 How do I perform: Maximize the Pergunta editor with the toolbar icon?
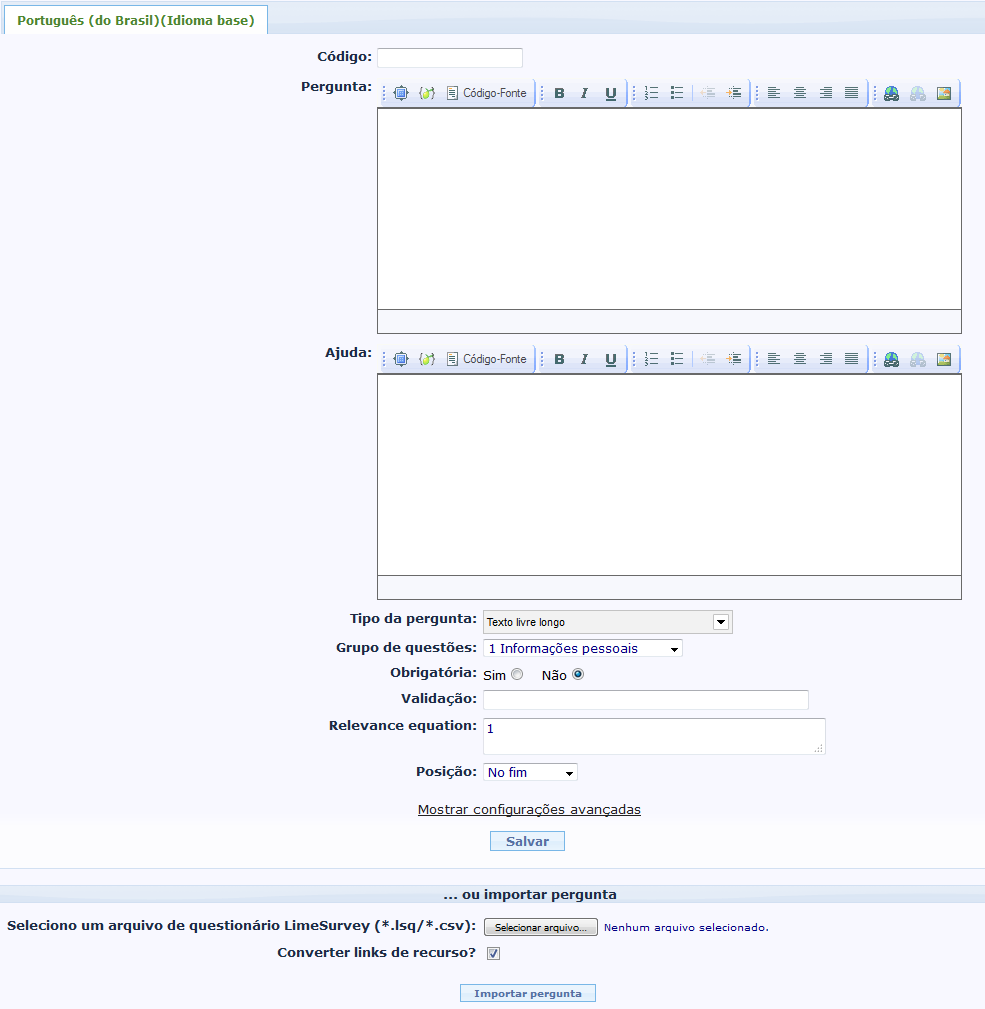coord(401,93)
